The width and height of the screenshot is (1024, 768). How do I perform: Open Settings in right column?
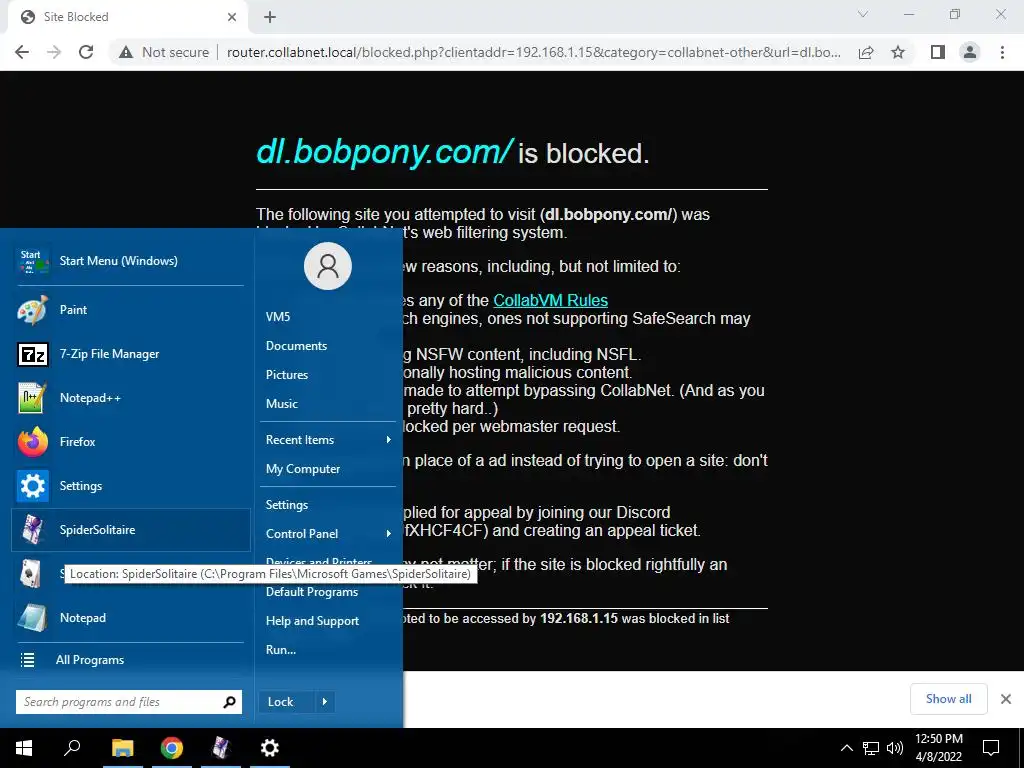(x=287, y=505)
